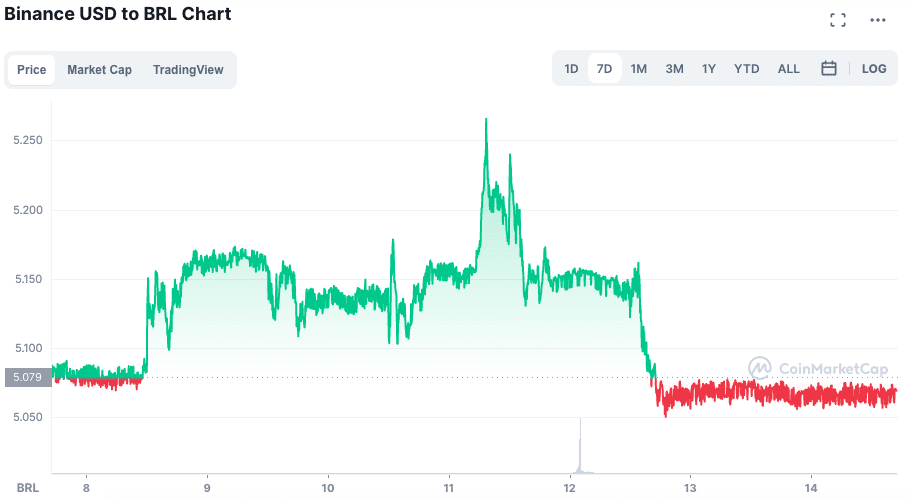The image size is (909, 499).
Task: Select the 7D time range
Action: coord(604,69)
